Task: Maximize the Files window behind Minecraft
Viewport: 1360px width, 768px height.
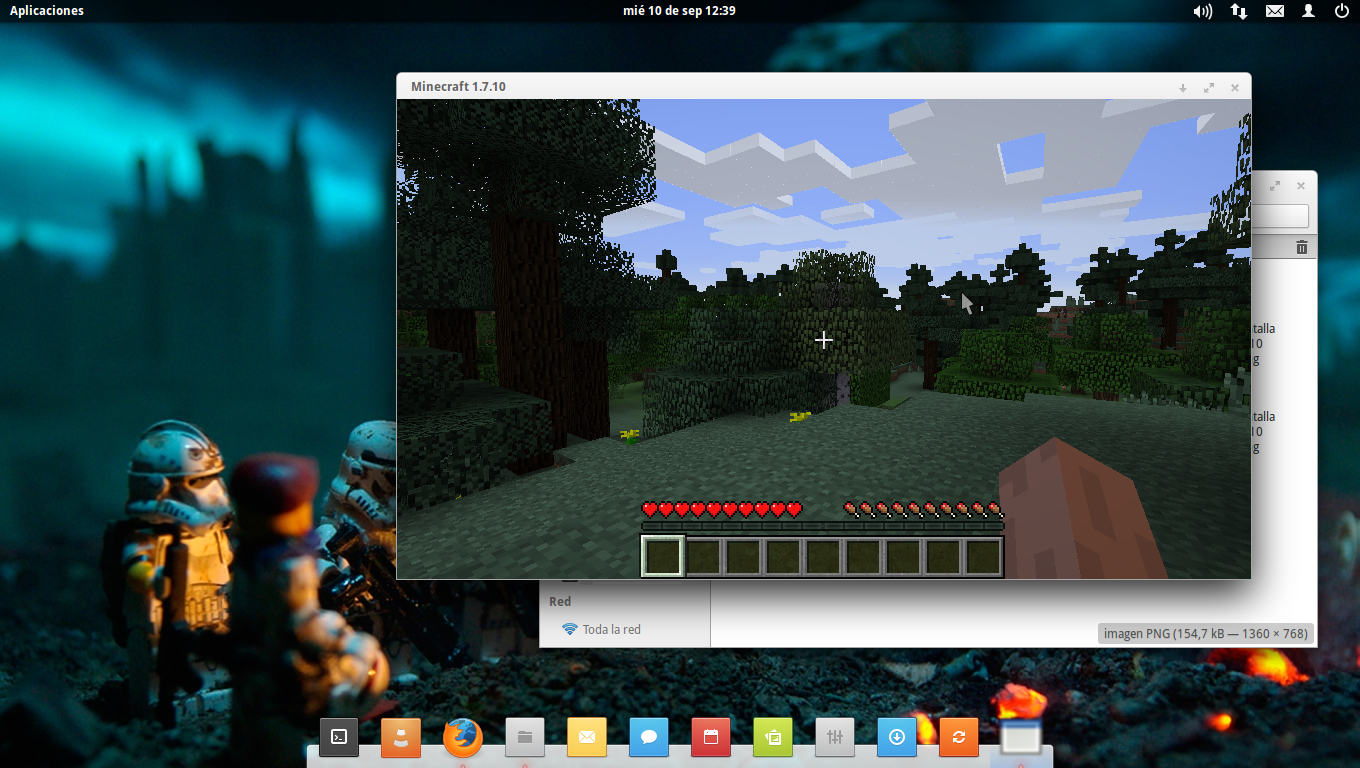Action: coord(1275,186)
